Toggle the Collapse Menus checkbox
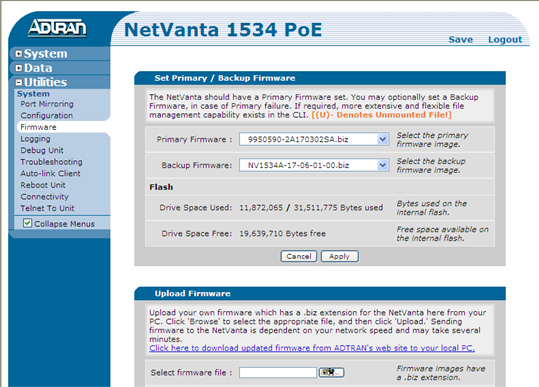 pos(28,223)
